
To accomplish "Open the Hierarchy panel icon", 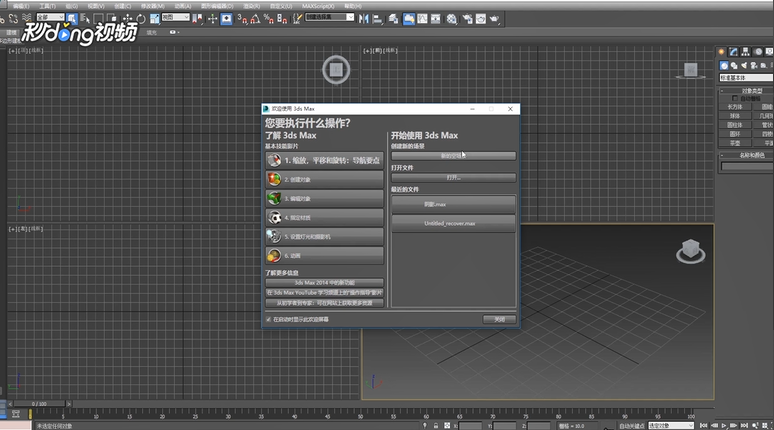I will pyautogui.click(x=745, y=52).
